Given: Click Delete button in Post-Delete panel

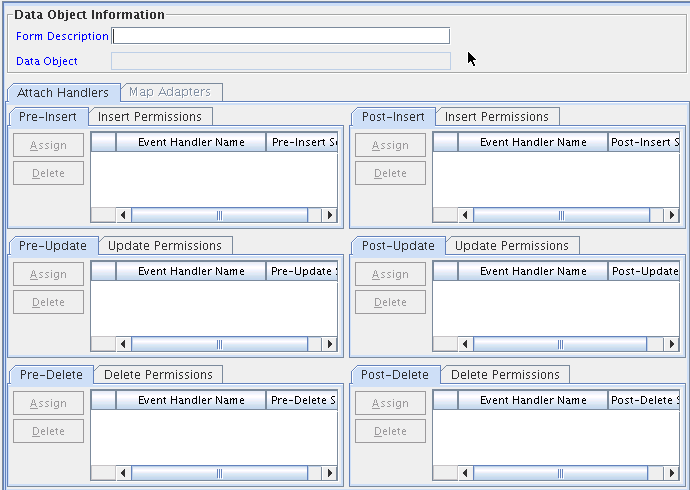Looking at the screenshot, I should tap(390, 431).
